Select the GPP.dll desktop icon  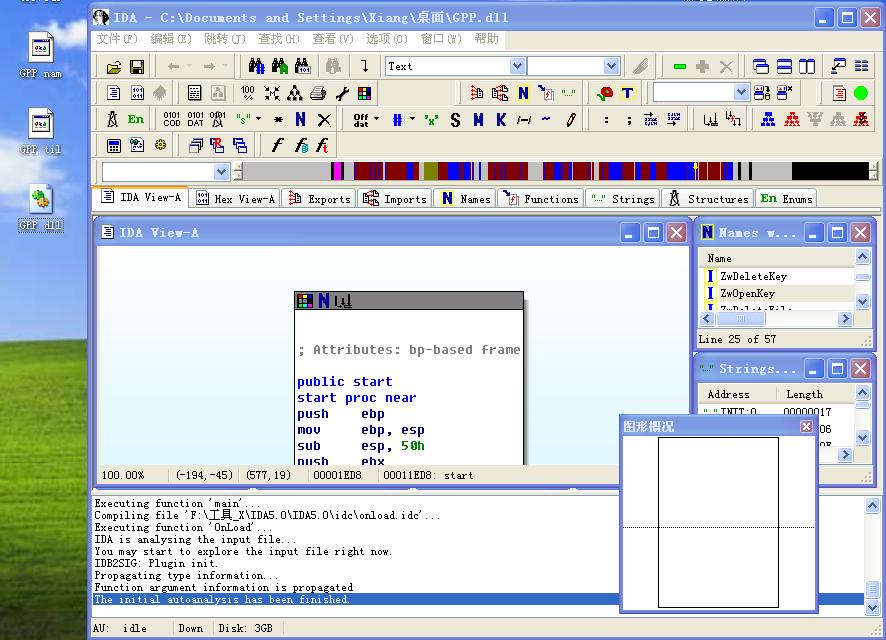[41, 208]
